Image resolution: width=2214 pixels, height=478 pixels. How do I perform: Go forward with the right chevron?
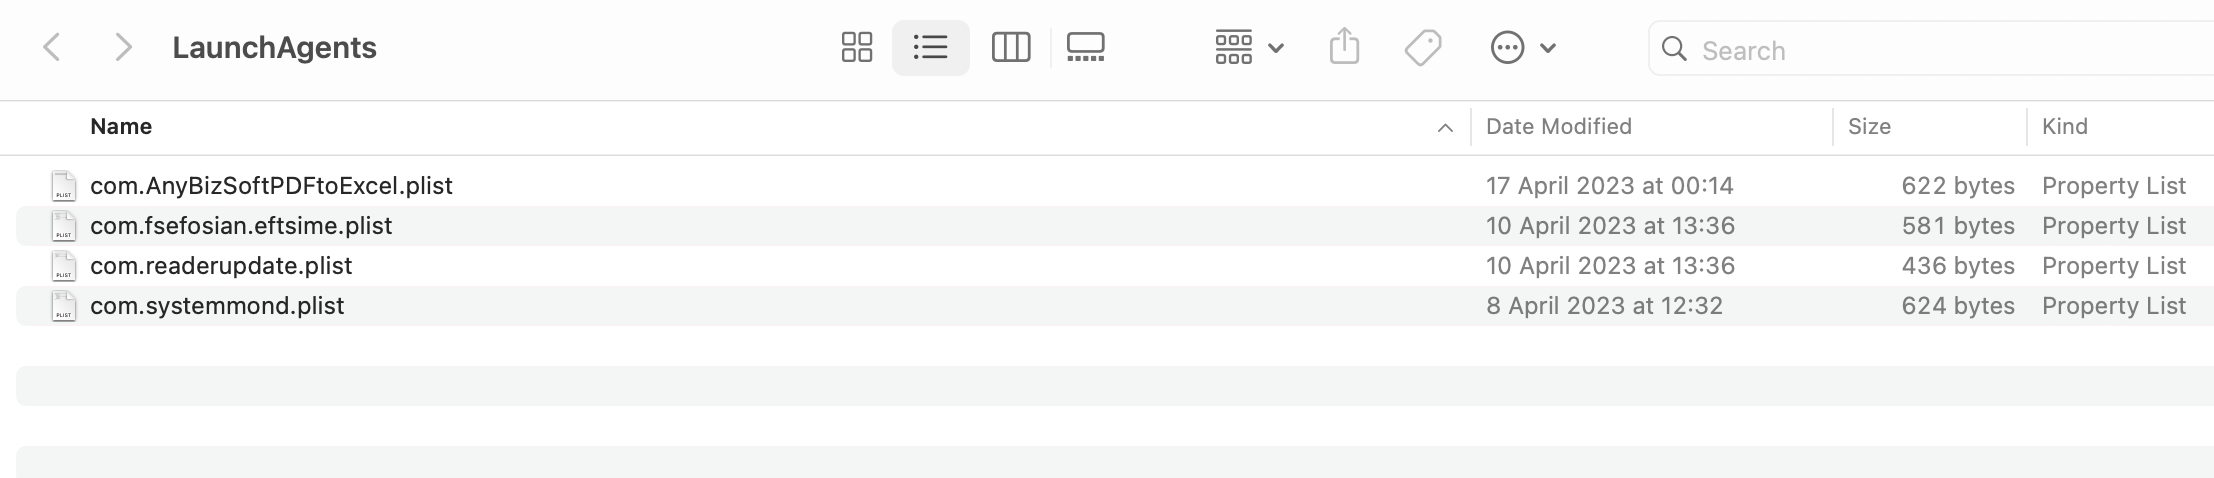point(123,47)
